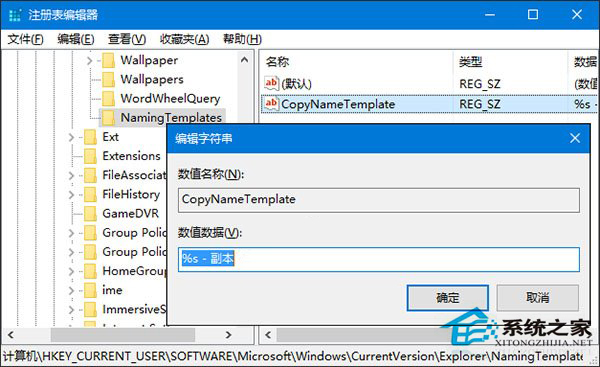Image resolution: width=600 pixels, height=367 pixels.
Task: Select the NamingTemplates tree item text
Action: (171, 118)
